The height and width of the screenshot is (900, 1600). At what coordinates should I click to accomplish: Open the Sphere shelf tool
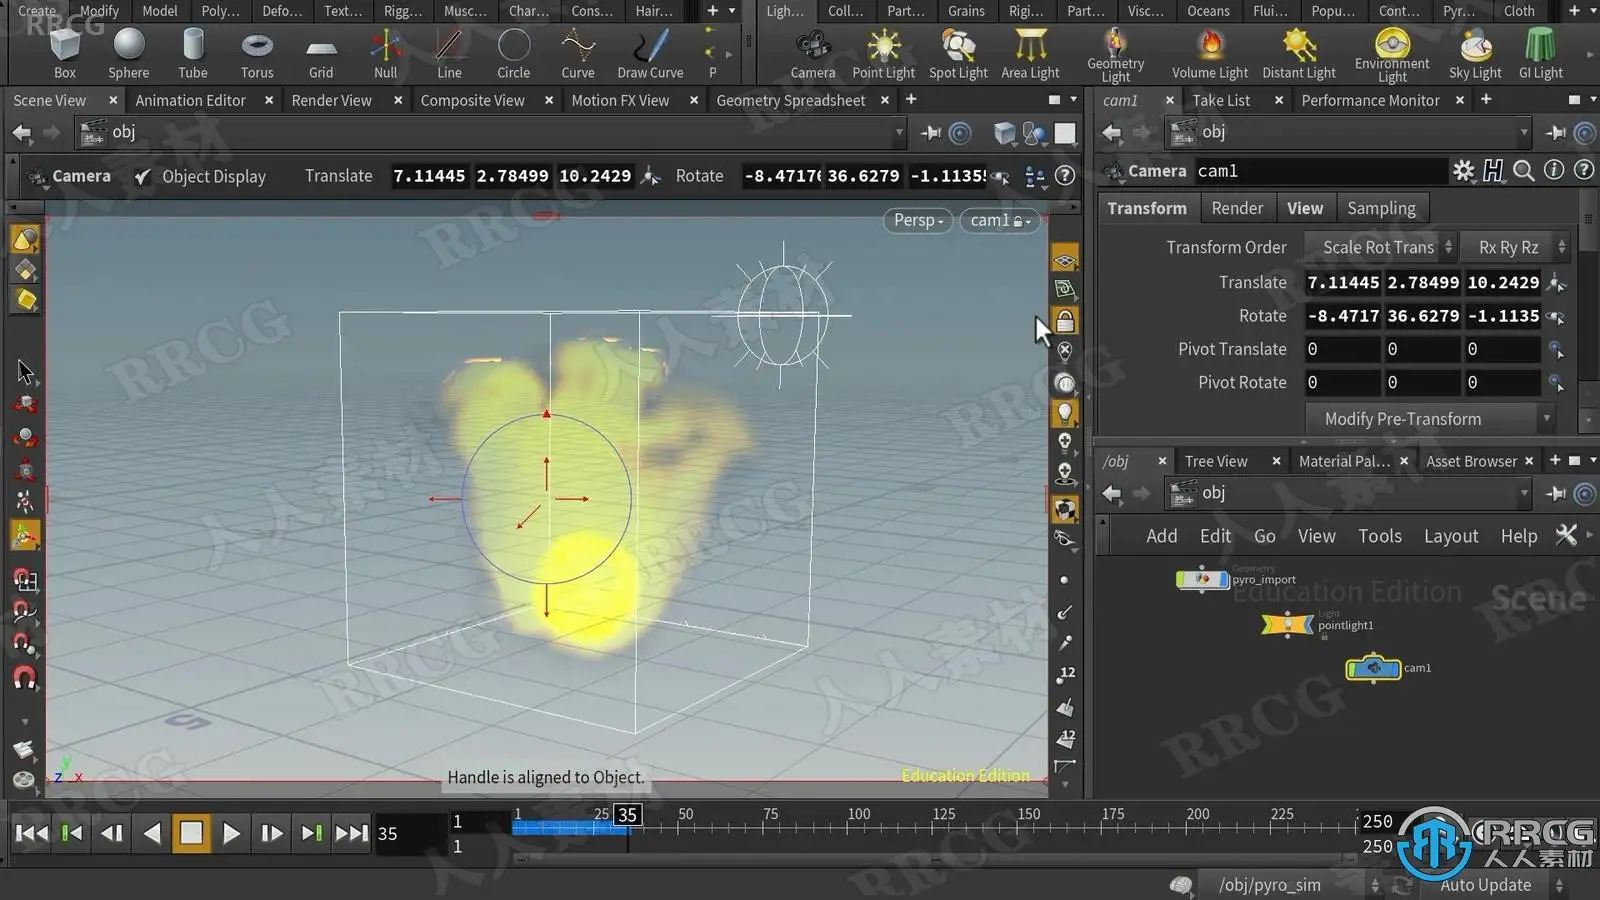point(129,54)
